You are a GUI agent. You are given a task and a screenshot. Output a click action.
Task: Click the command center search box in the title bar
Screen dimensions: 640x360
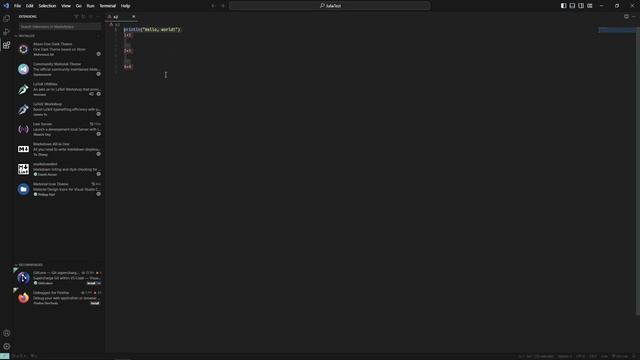330,6
